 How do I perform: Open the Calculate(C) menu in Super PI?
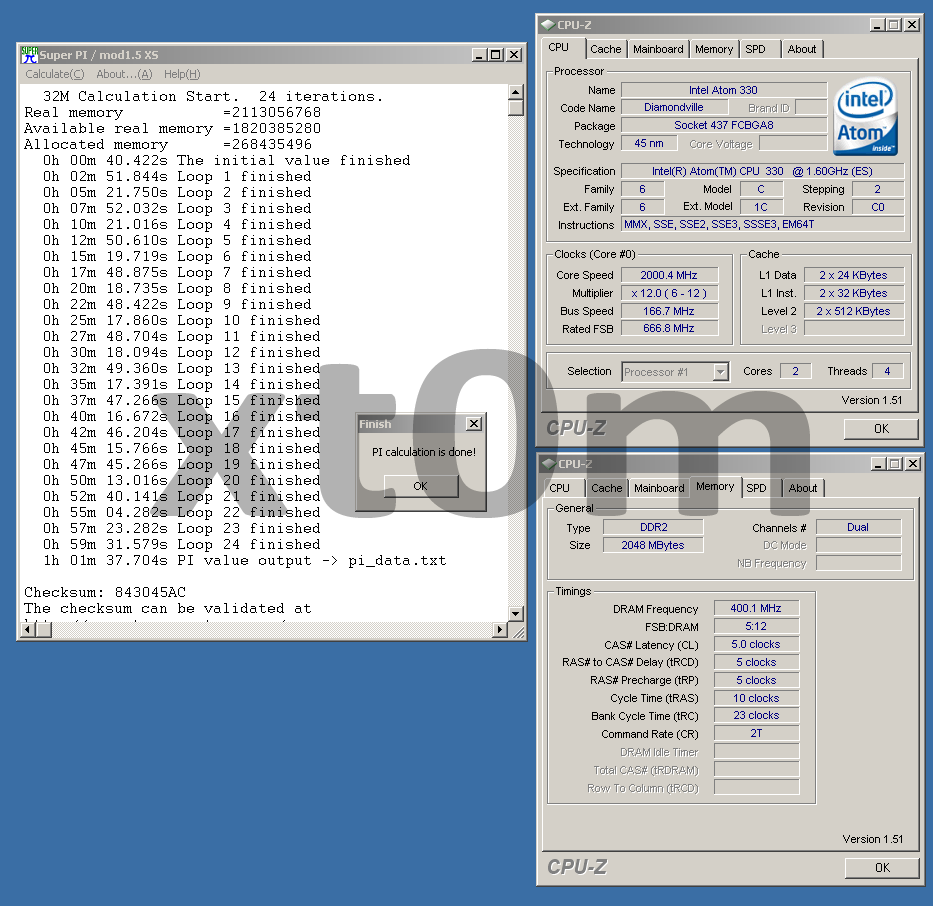[x=55, y=74]
